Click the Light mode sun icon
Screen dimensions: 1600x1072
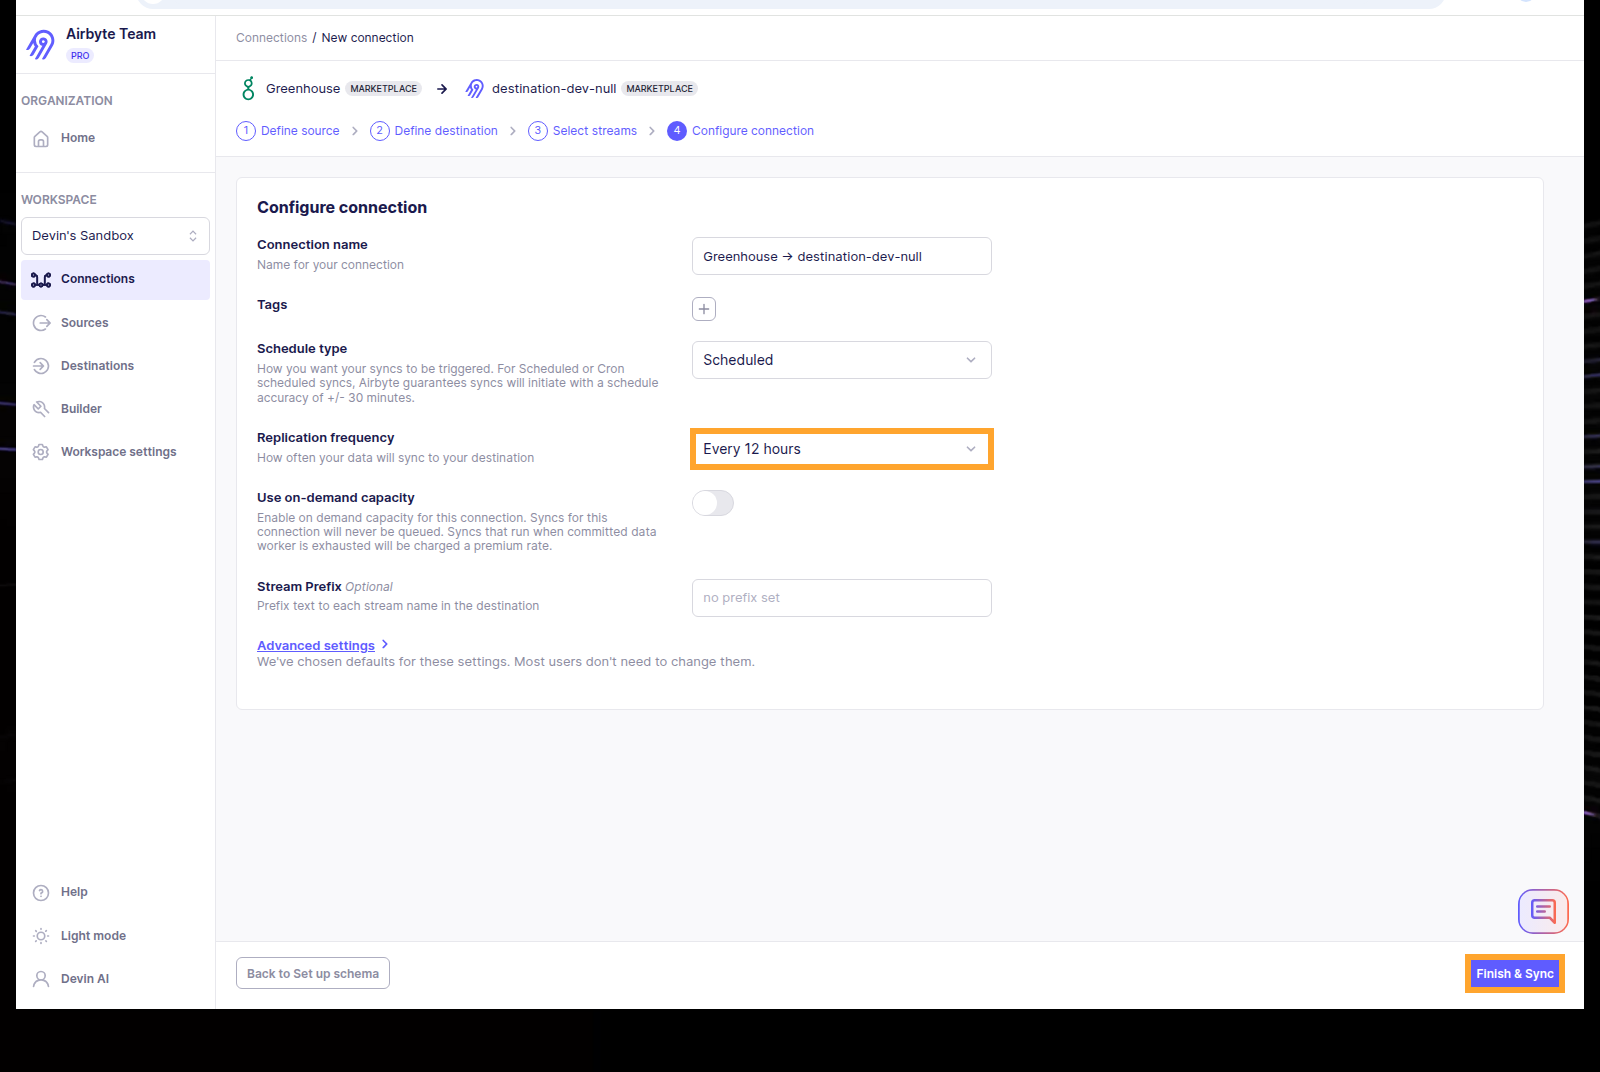pyautogui.click(x=41, y=936)
